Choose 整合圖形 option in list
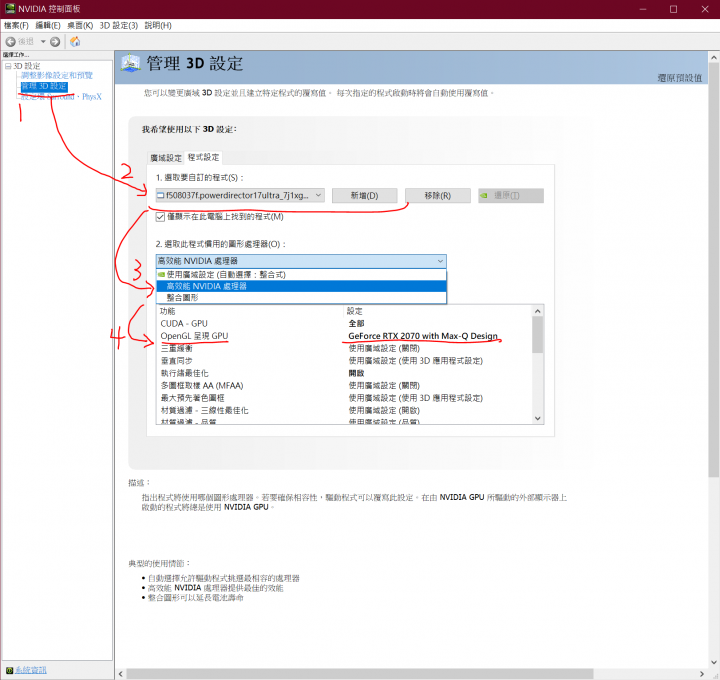720x680 pixels. tap(301, 298)
